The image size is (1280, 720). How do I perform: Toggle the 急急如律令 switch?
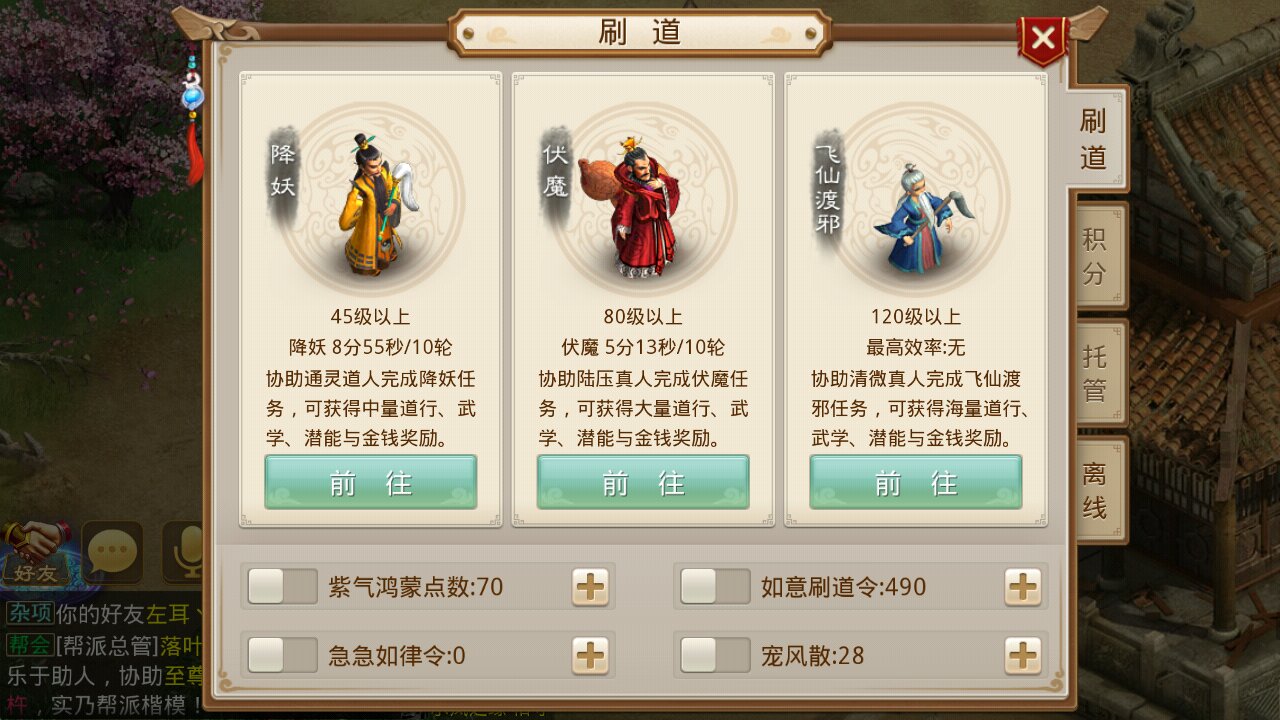point(283,656)
